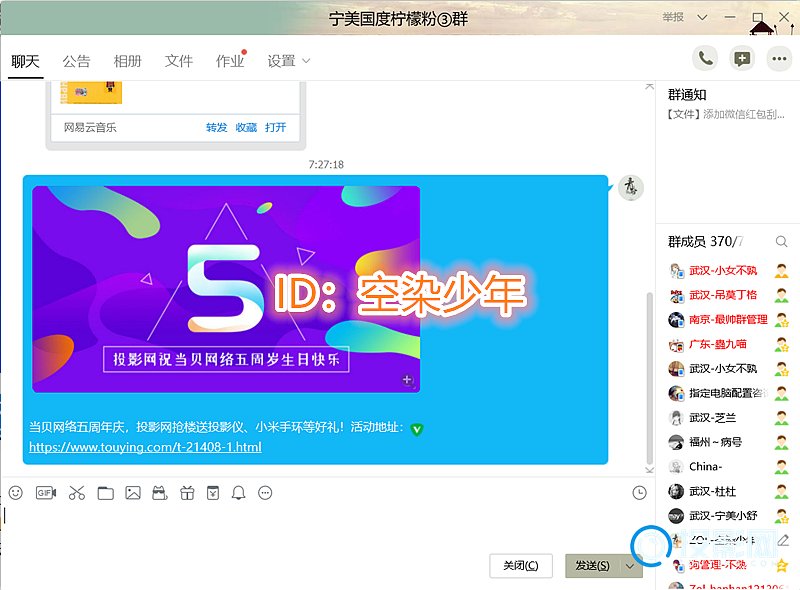Select member 指定电脑配置咨
Screen dimensions: 800x590
click(x=729, y=393)
